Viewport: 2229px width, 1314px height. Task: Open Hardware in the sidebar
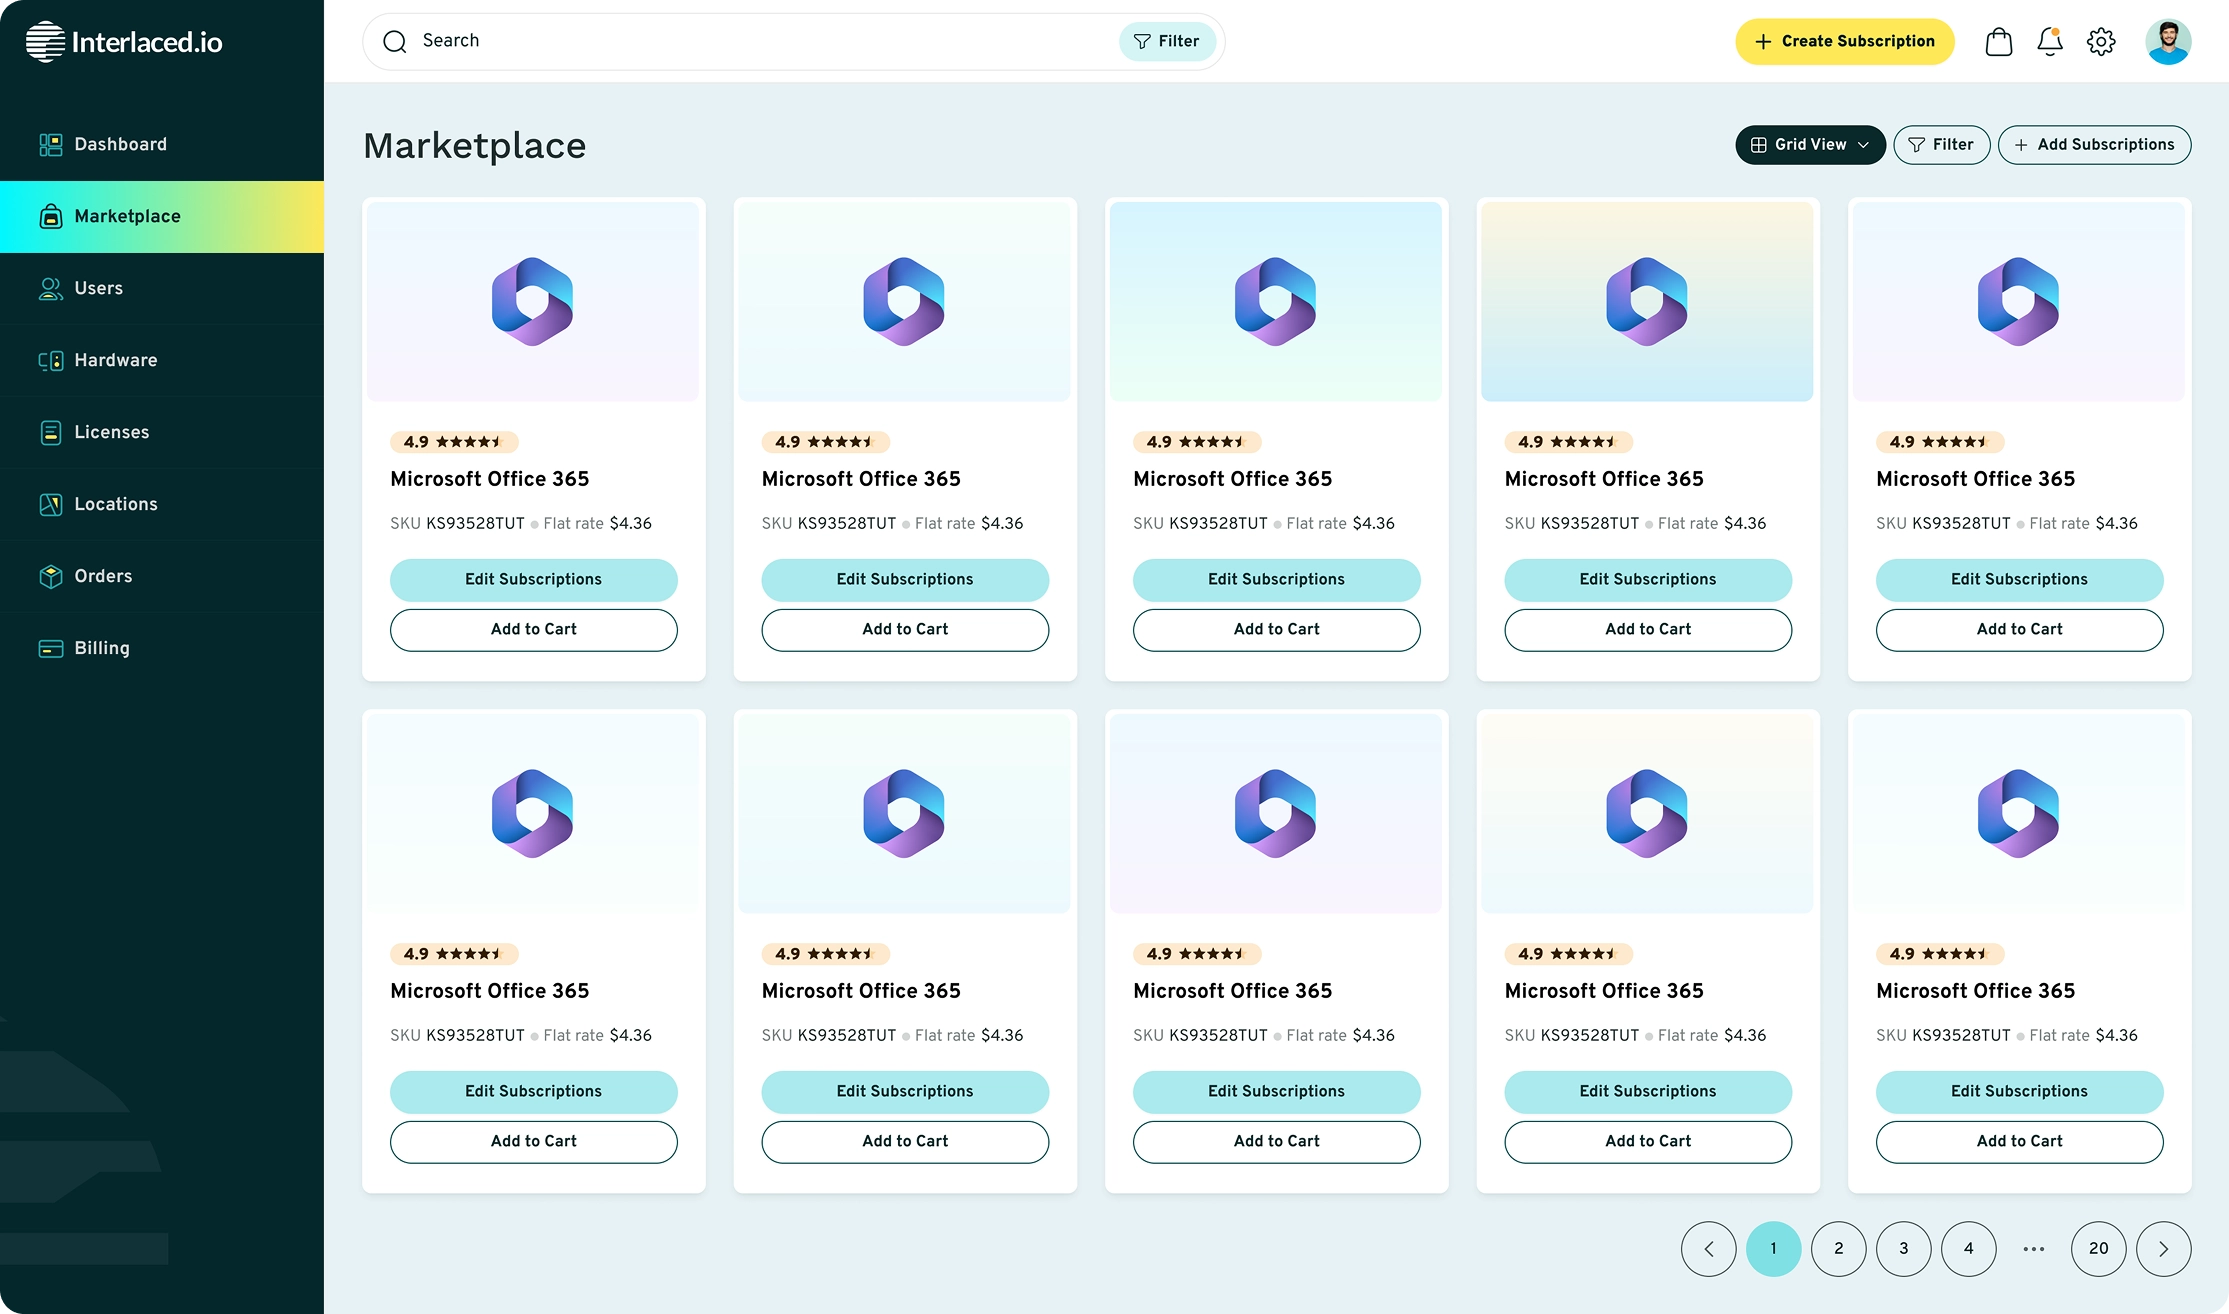coord(116,360)
